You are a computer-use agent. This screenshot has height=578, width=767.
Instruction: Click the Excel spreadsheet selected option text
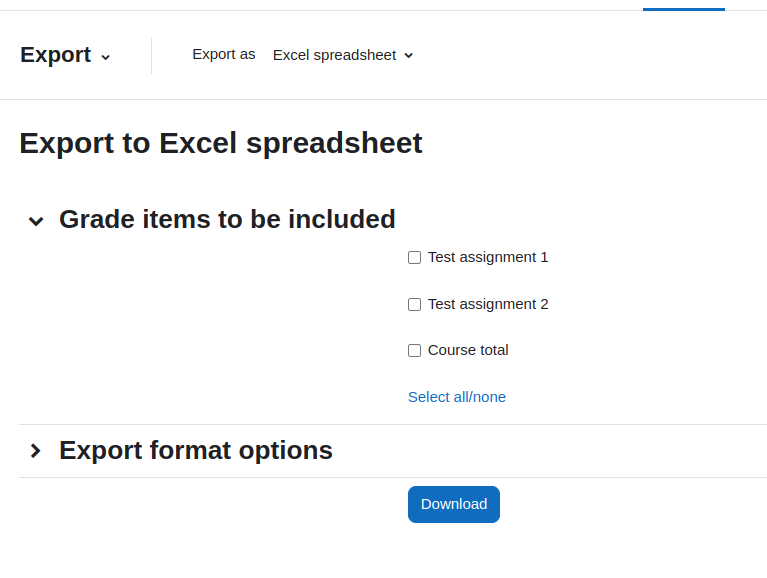(334, 55)
